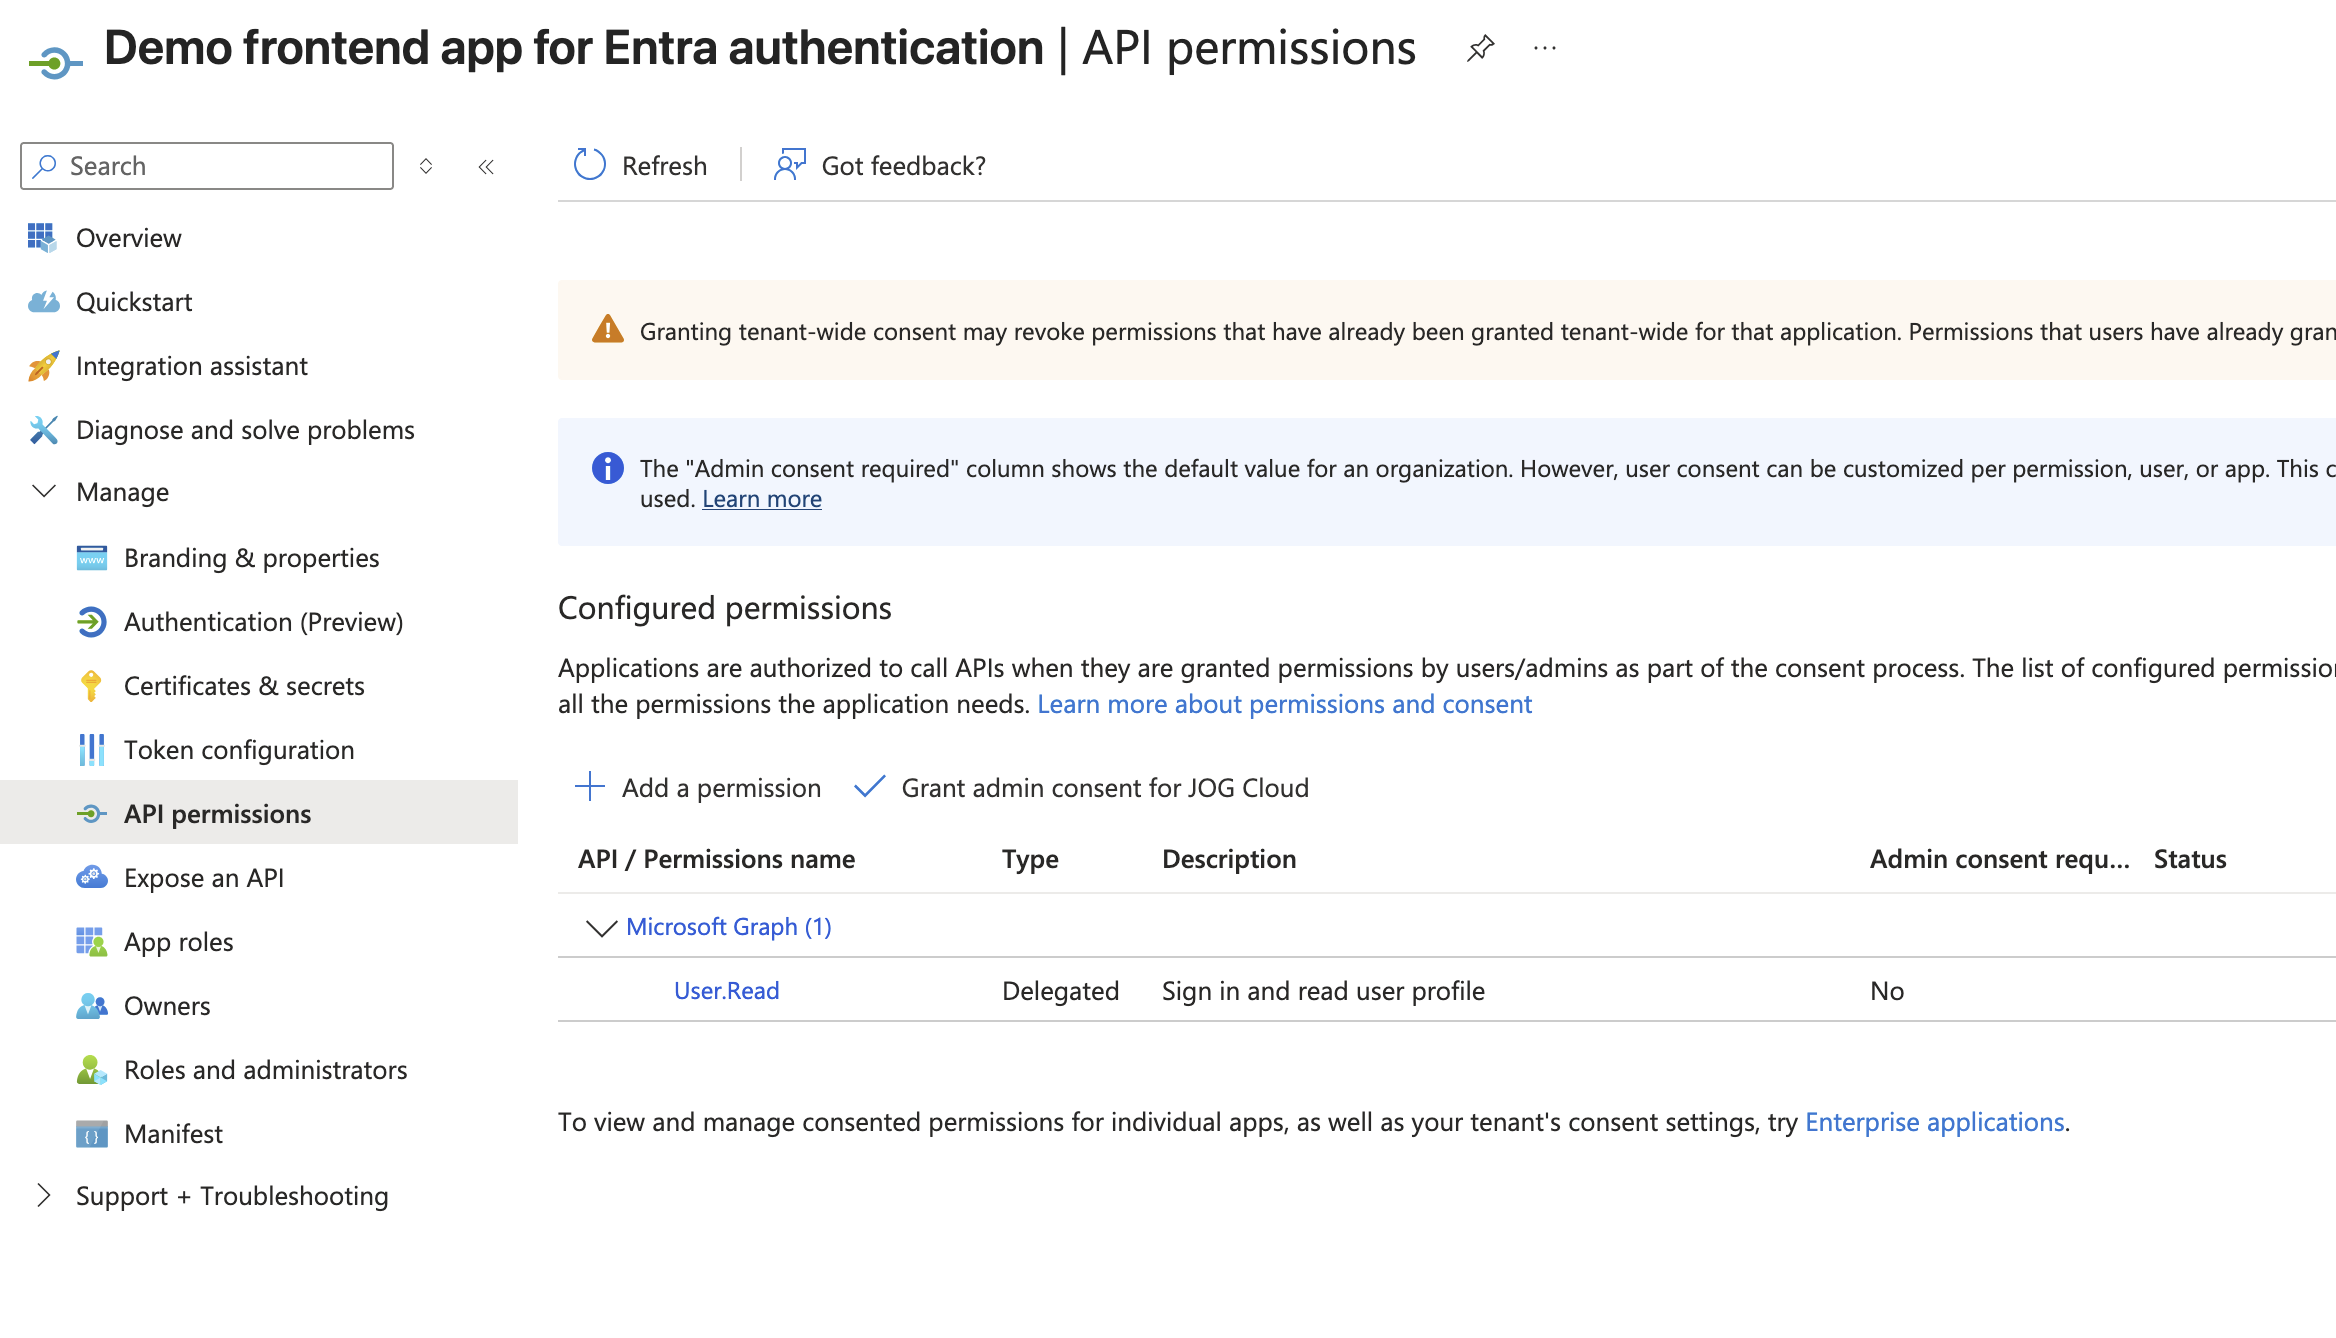The height and width of the screenshot is (1338, 2336).
Task: Expand Support + Troubleshooting section
Action: (x=43, y=1195)
